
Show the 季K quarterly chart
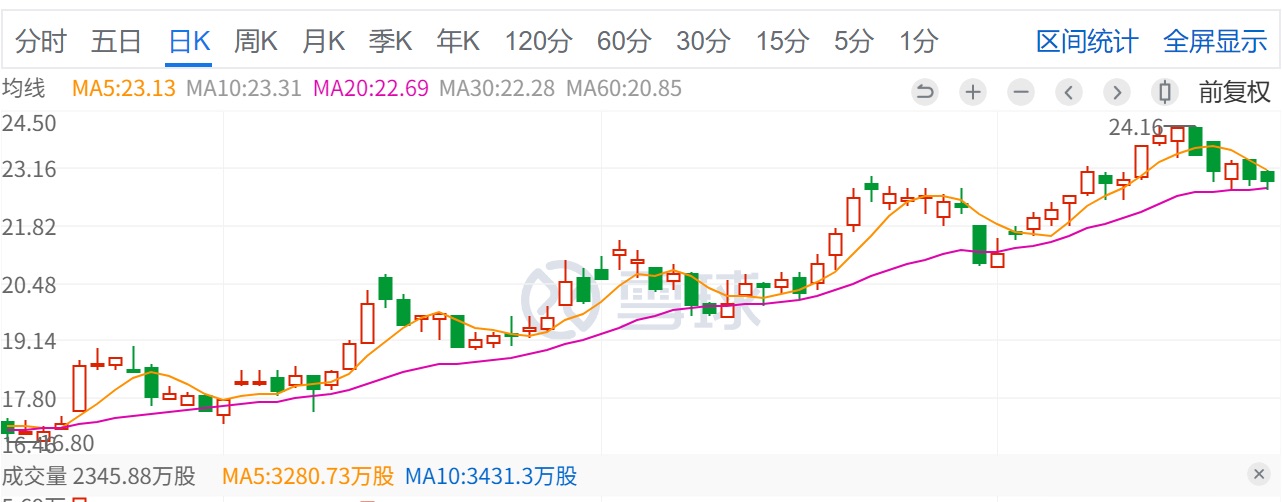click(390, 41)
